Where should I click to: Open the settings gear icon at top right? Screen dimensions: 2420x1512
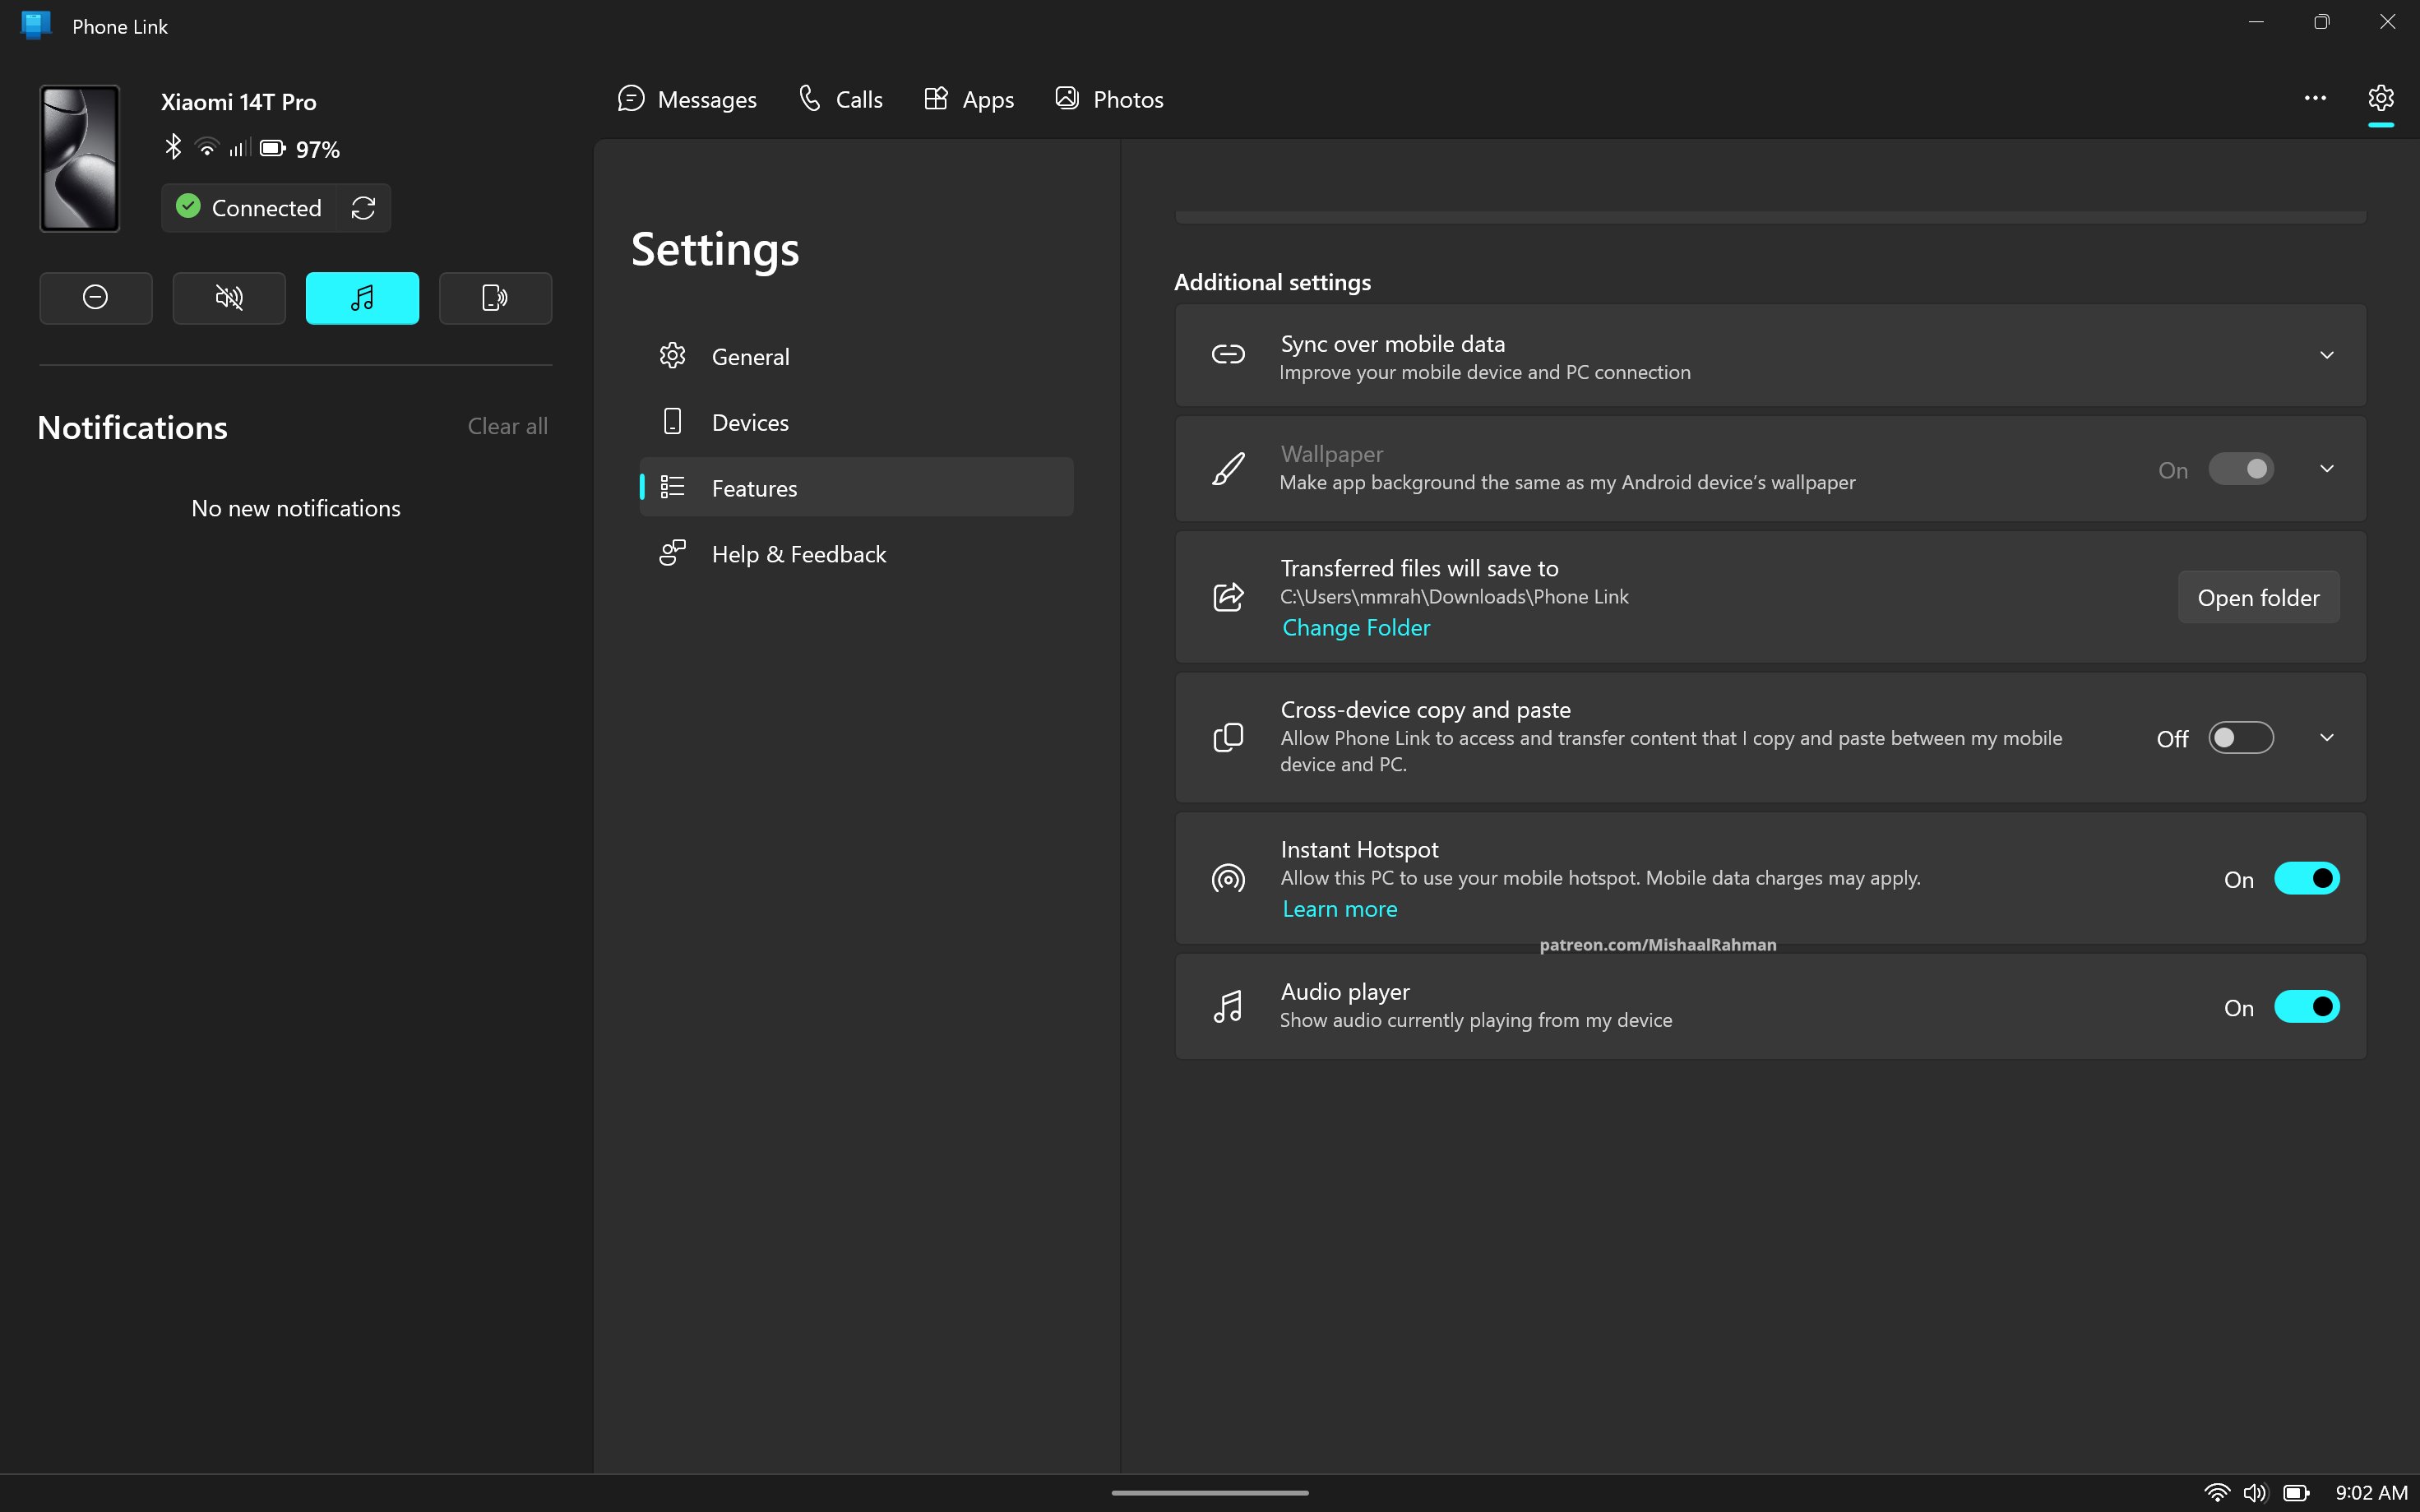(2380, 98)
